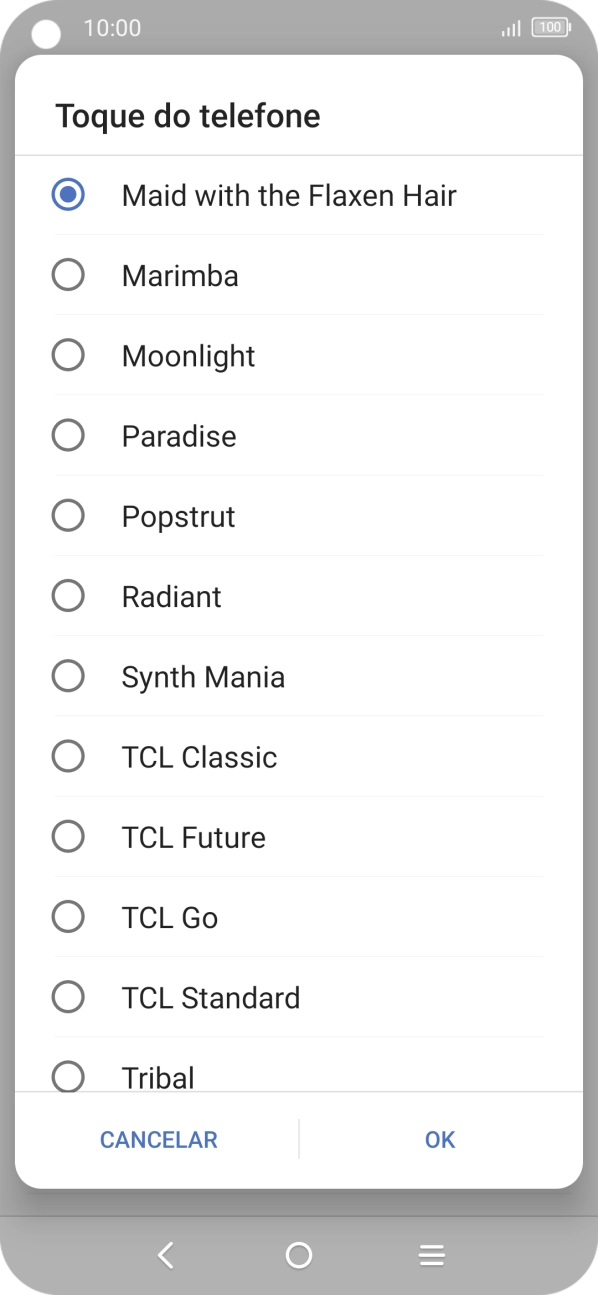Choose the Popstrut ringtone radio button
598x1295 pixels.
pos(68,516)
